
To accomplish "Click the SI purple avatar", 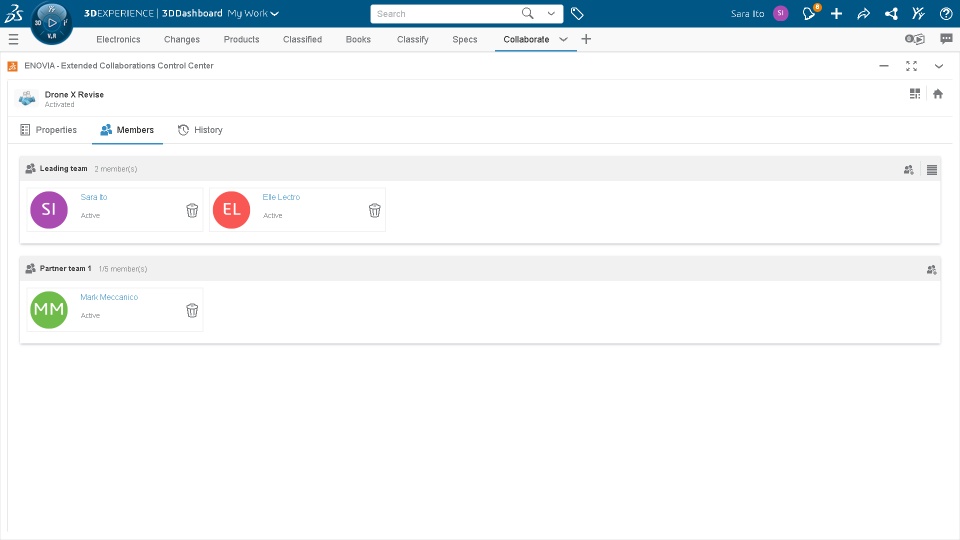I will point(49,209).
